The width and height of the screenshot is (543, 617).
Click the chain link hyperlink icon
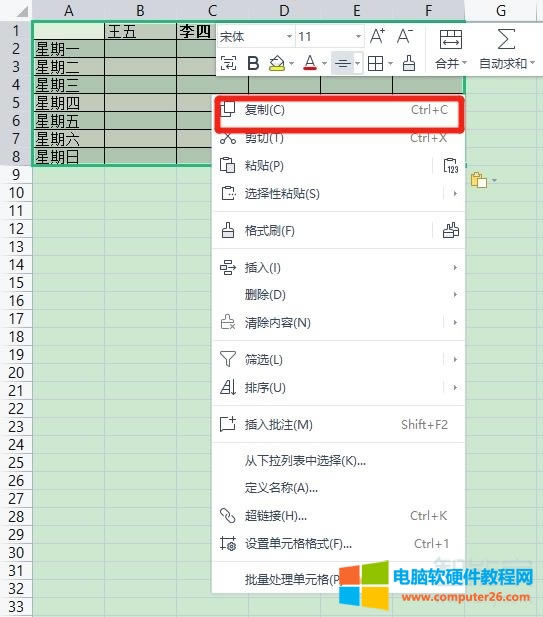coord(228,515)
